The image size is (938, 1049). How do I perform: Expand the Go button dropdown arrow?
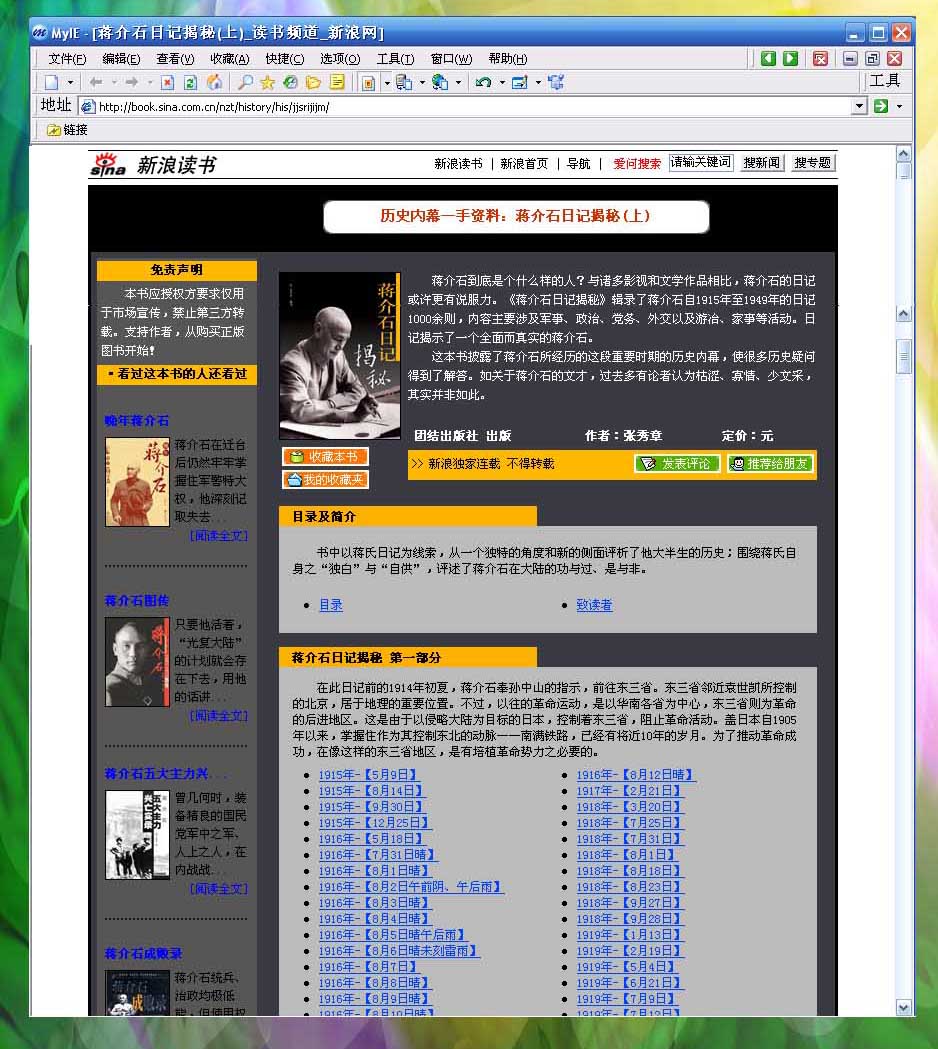pyautogui.click(x=899, y=106)
